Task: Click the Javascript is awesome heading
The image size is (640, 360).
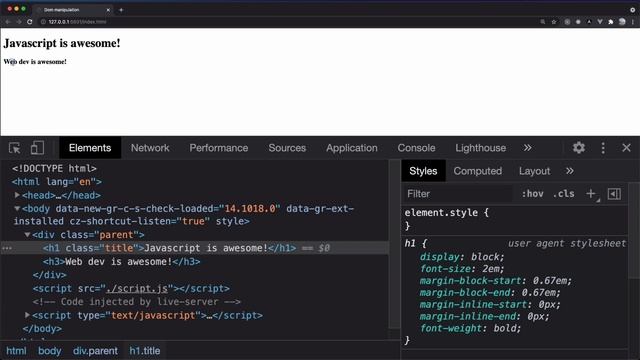Action: point(62,43)
